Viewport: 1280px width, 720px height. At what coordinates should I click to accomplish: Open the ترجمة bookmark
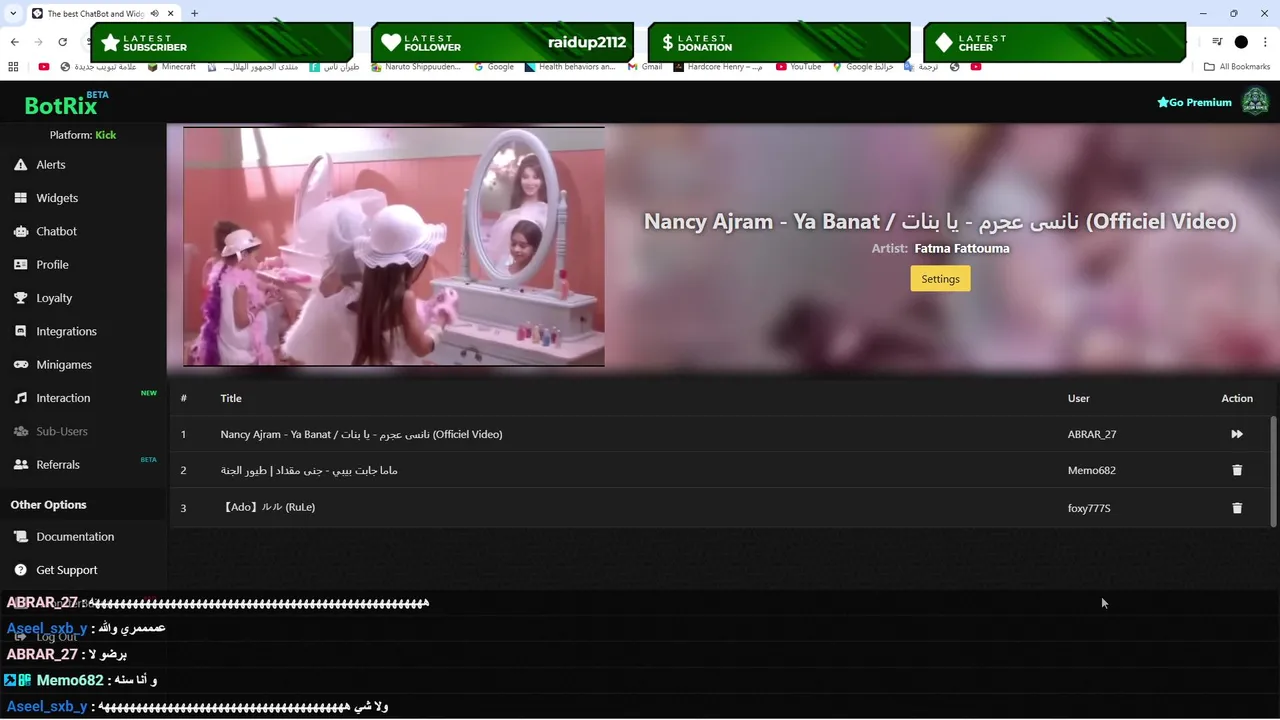[x=921, y=67]
